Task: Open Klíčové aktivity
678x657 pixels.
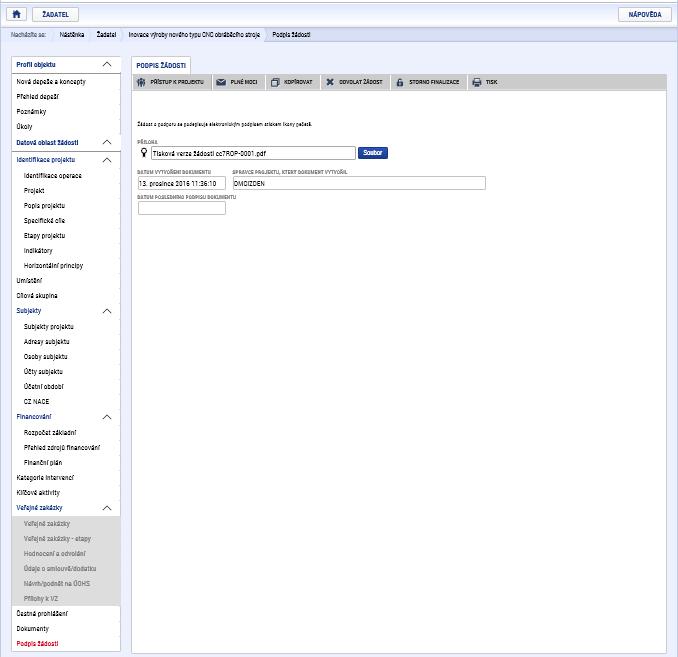Action: pos(38,493)
